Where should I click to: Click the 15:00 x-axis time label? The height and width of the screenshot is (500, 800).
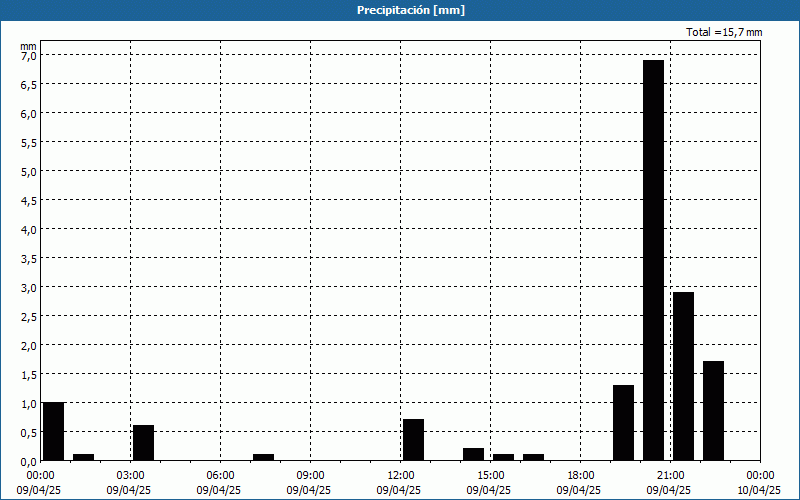click(491, 476)
